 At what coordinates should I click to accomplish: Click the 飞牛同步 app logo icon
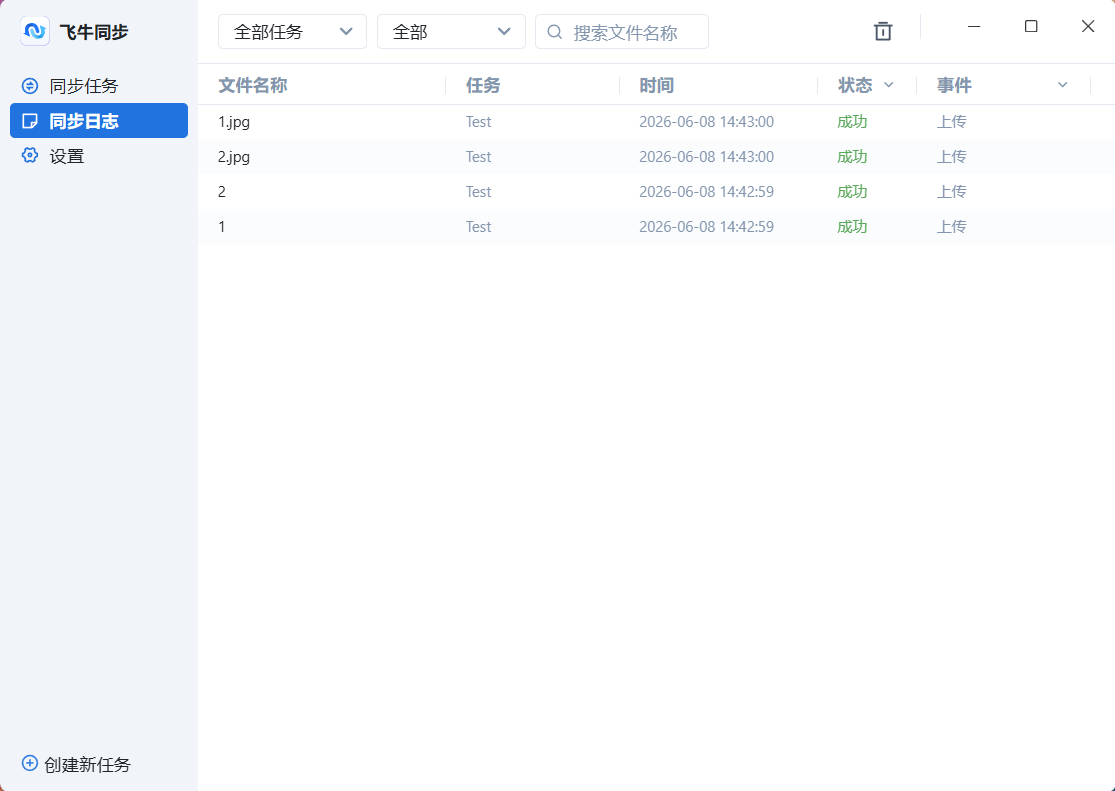point(35,31)
